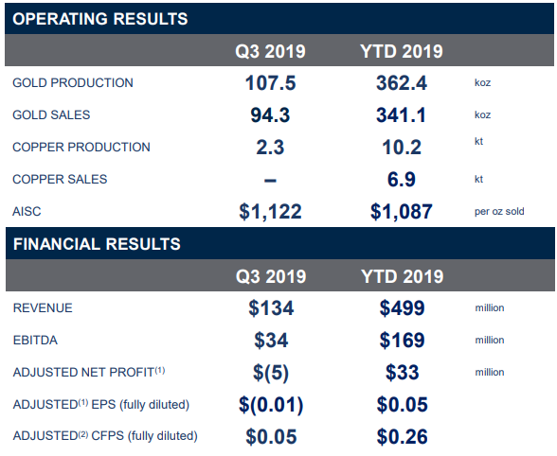Select the $169 EBITDA value
Viewport: 557px width, 456px height.
click(x=402, y=340)
